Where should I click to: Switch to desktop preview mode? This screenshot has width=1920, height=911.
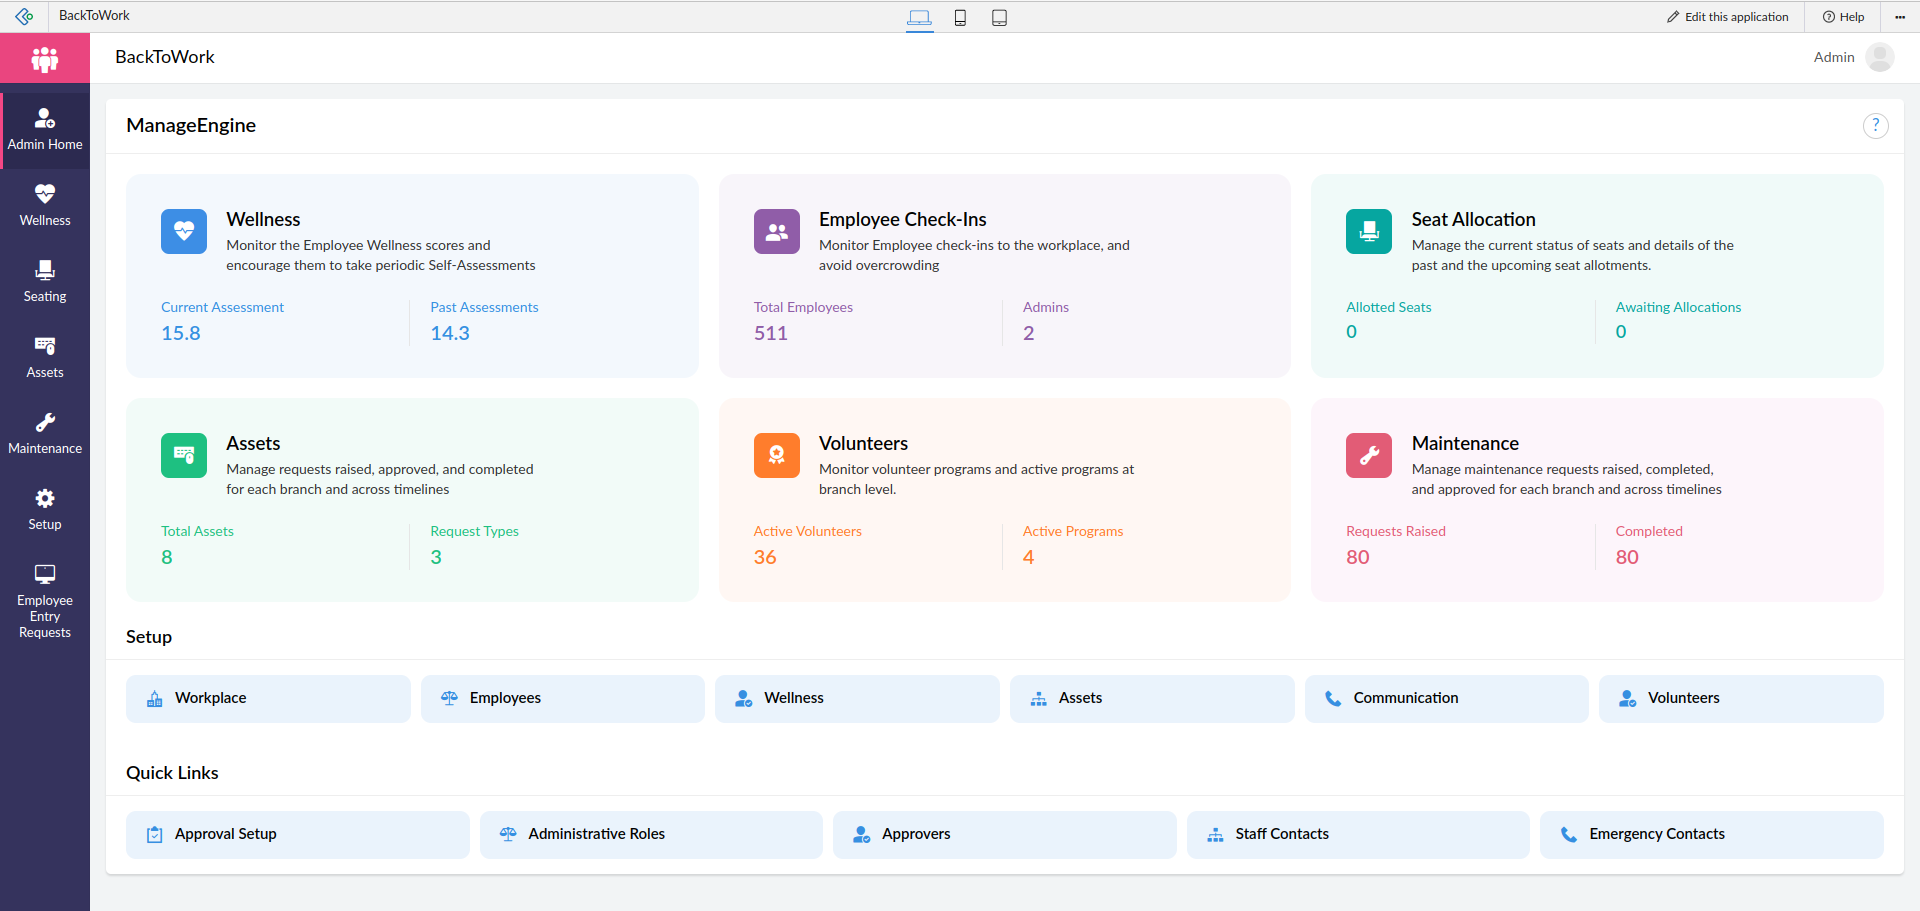point(919,17)
